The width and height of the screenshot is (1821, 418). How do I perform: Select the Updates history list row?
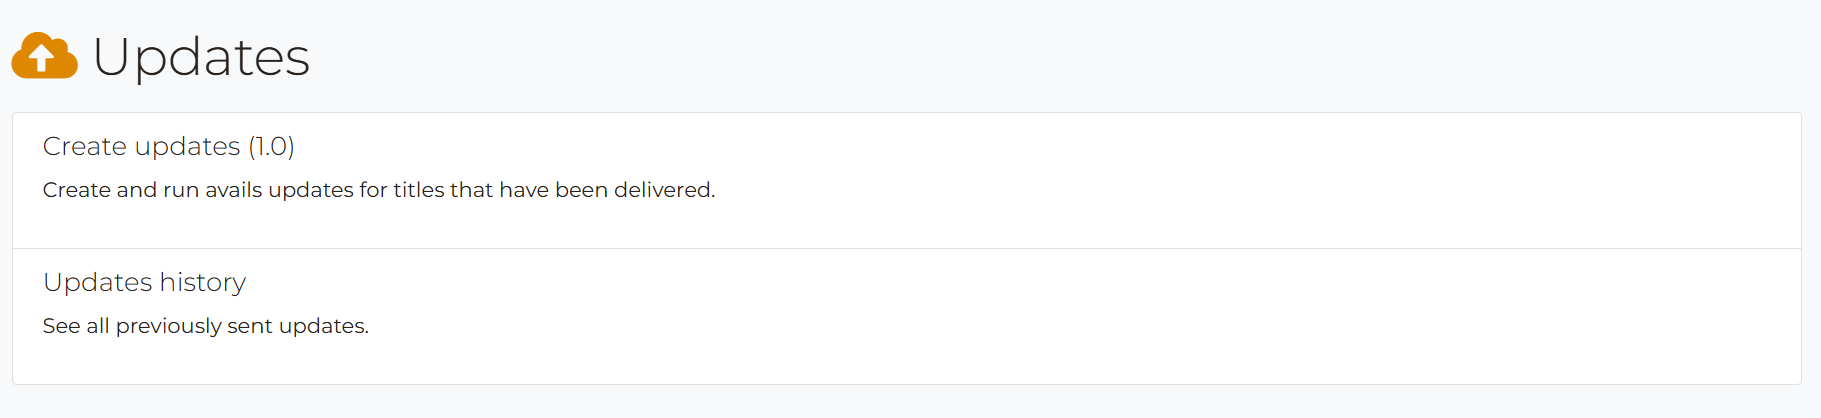click(907, 317)
